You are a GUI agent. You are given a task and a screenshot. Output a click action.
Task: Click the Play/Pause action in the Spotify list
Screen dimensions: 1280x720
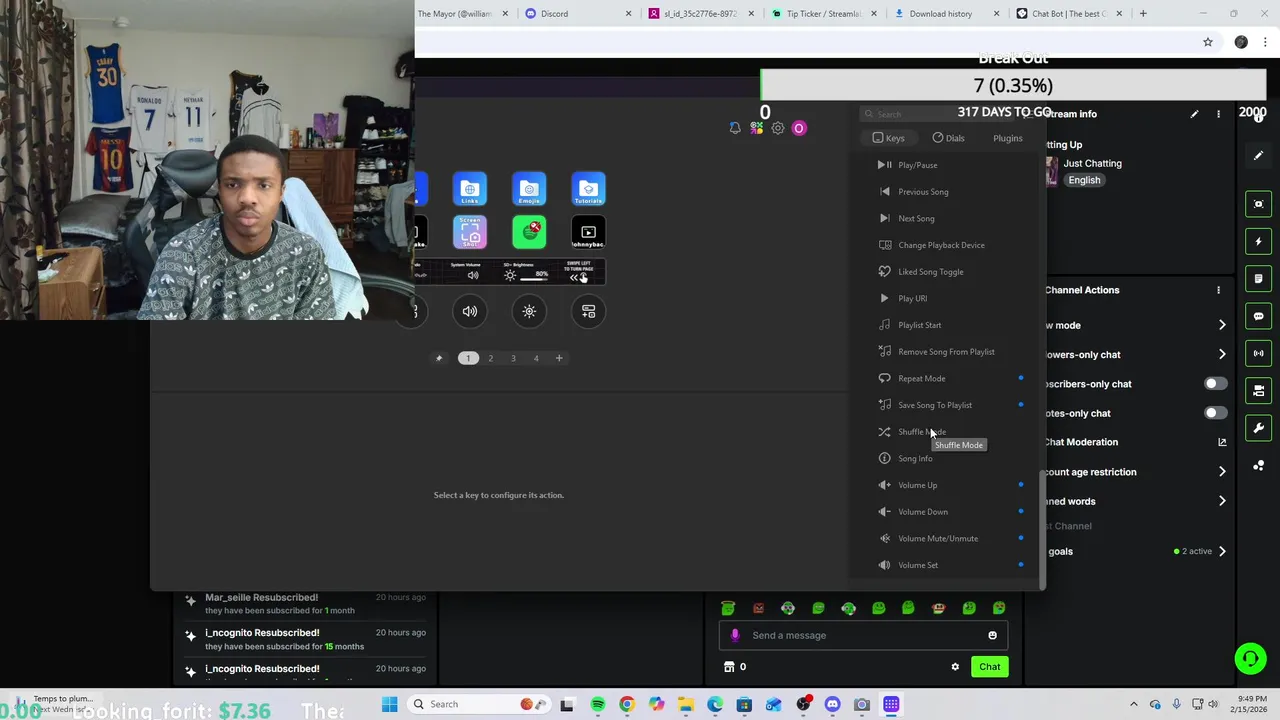[x=917, y=165]
